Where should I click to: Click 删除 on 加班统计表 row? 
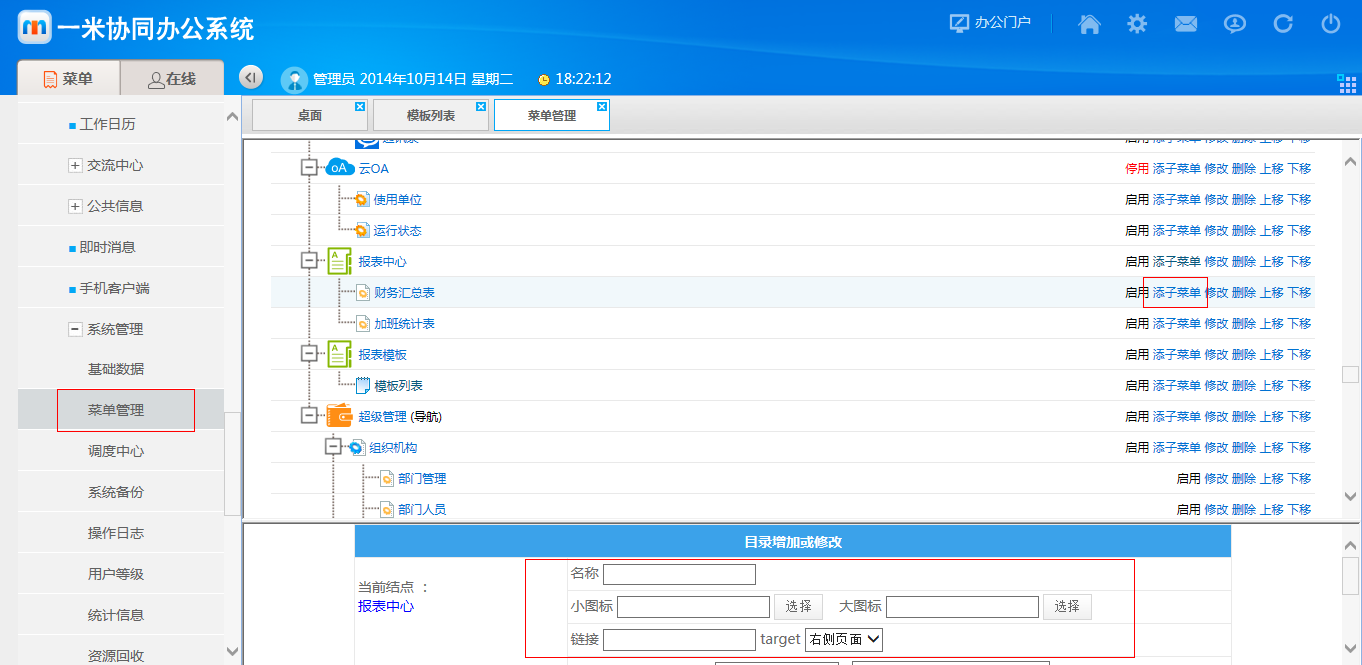[1244, 324]
